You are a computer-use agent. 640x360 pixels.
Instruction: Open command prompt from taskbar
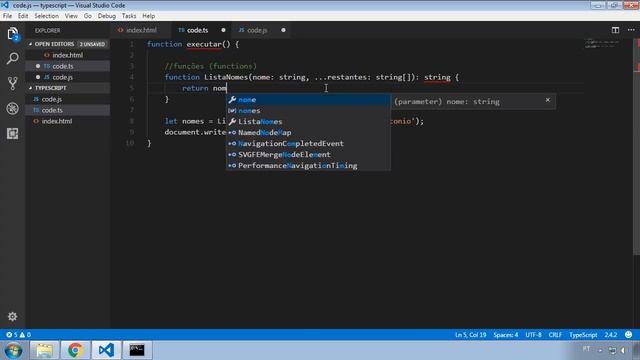(137, 350)
